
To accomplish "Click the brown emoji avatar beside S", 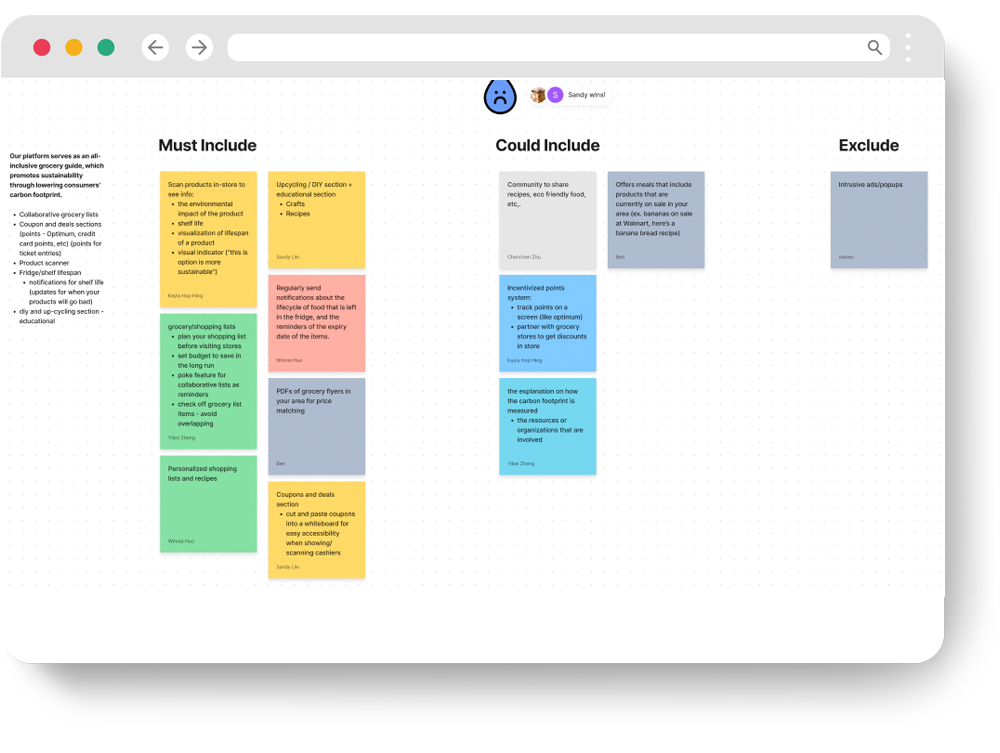I will coord(538,95).
